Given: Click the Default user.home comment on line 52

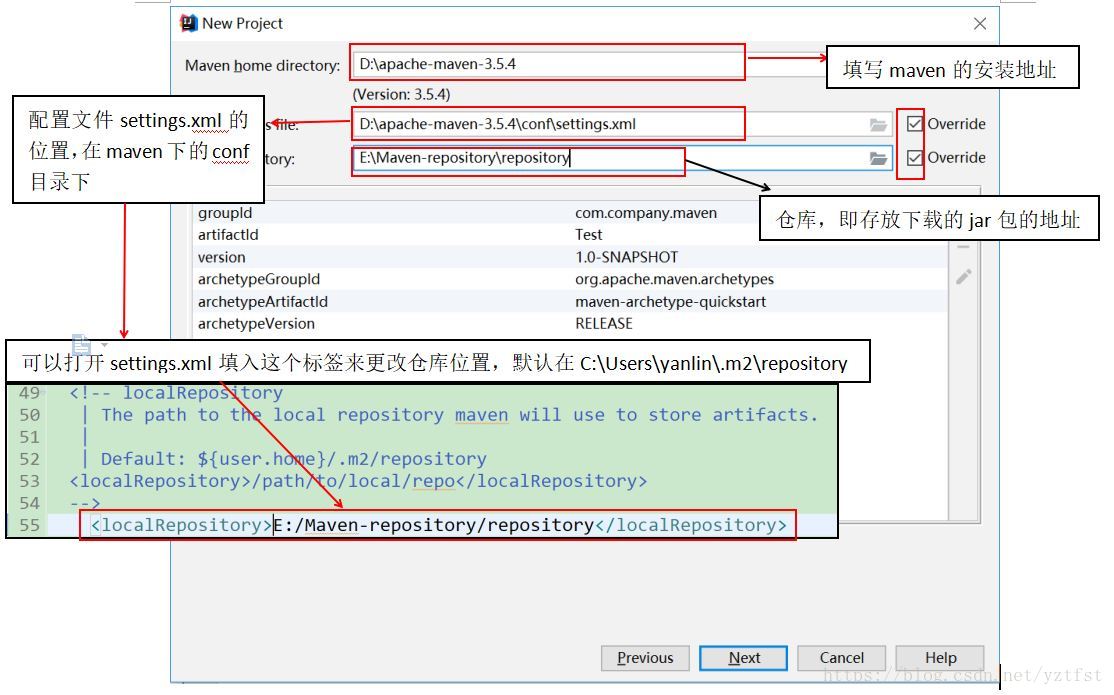Looking at the screenshot, I should (293, 459).
